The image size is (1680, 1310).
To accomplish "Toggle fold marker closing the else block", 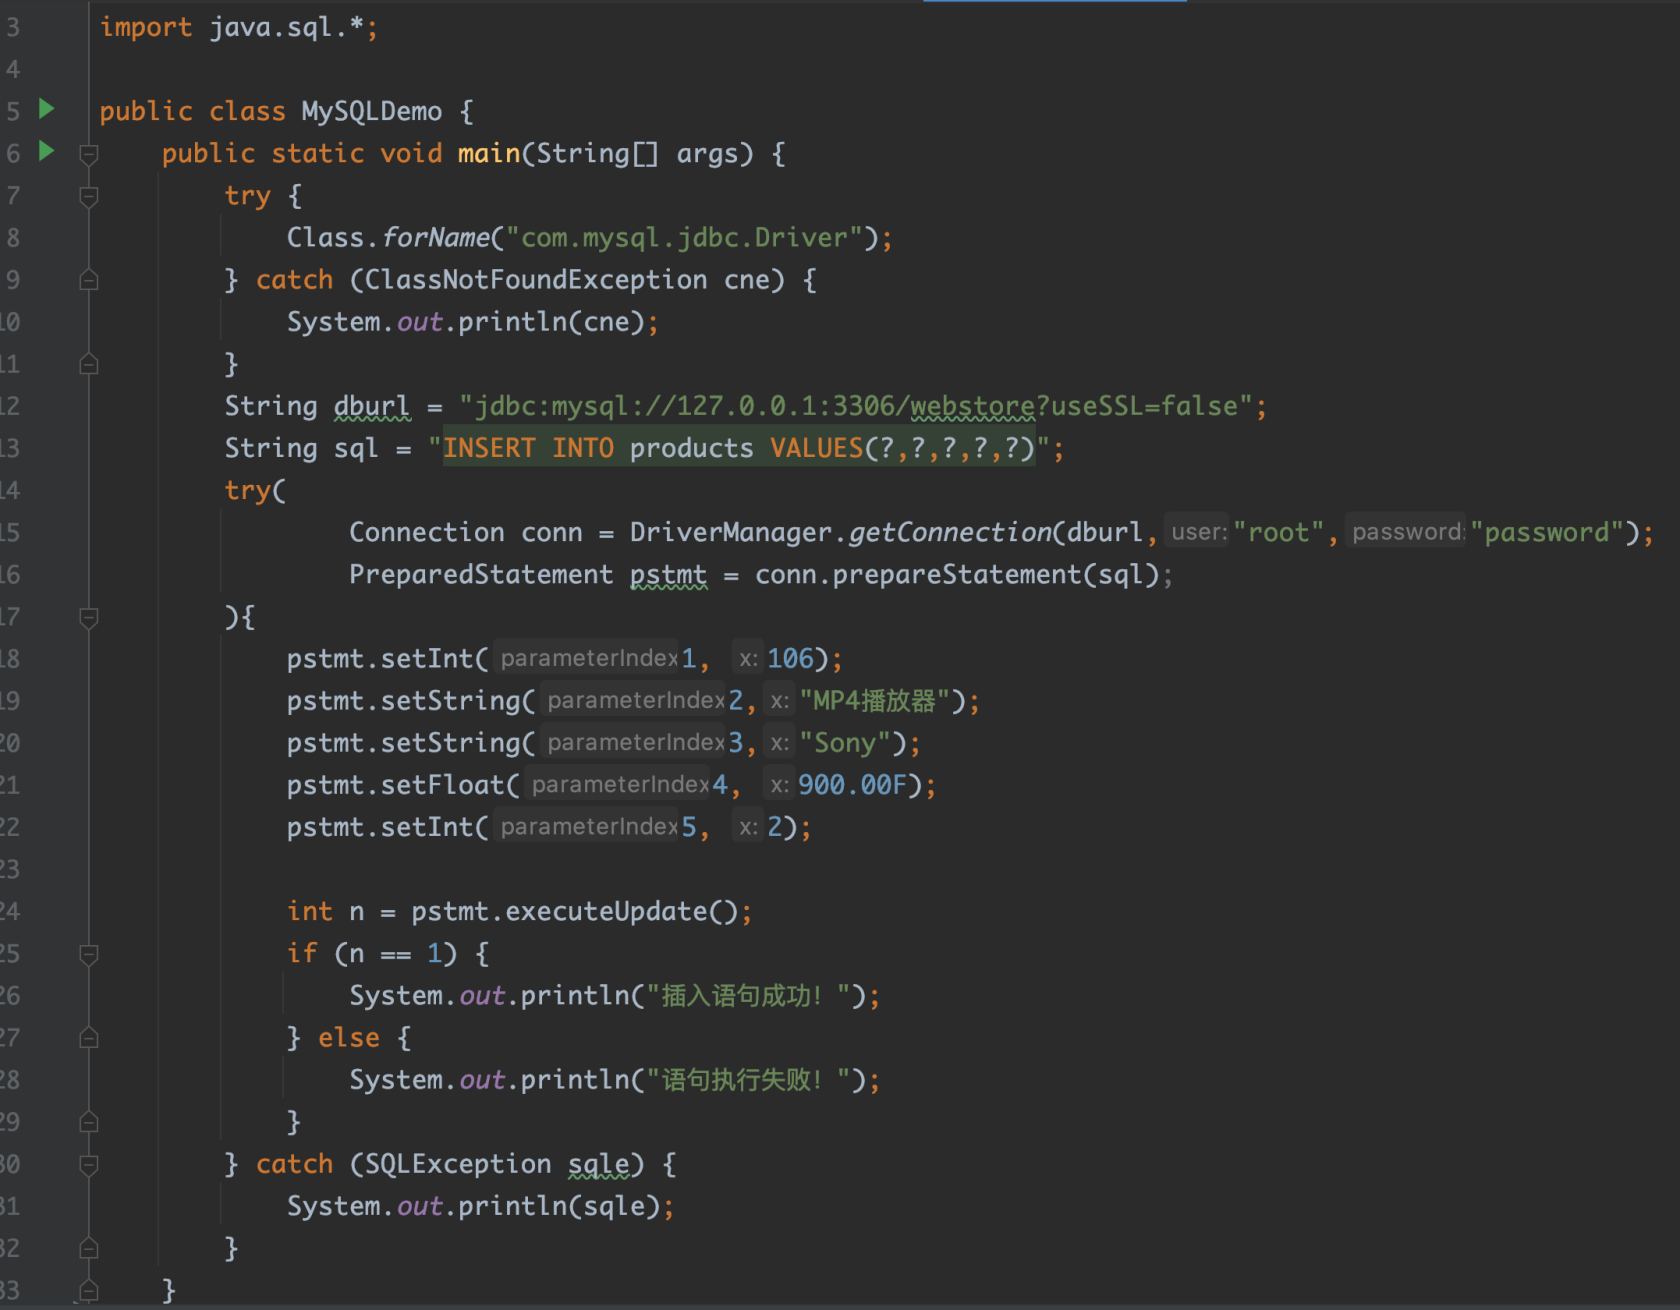I will tap(88, 1122).
